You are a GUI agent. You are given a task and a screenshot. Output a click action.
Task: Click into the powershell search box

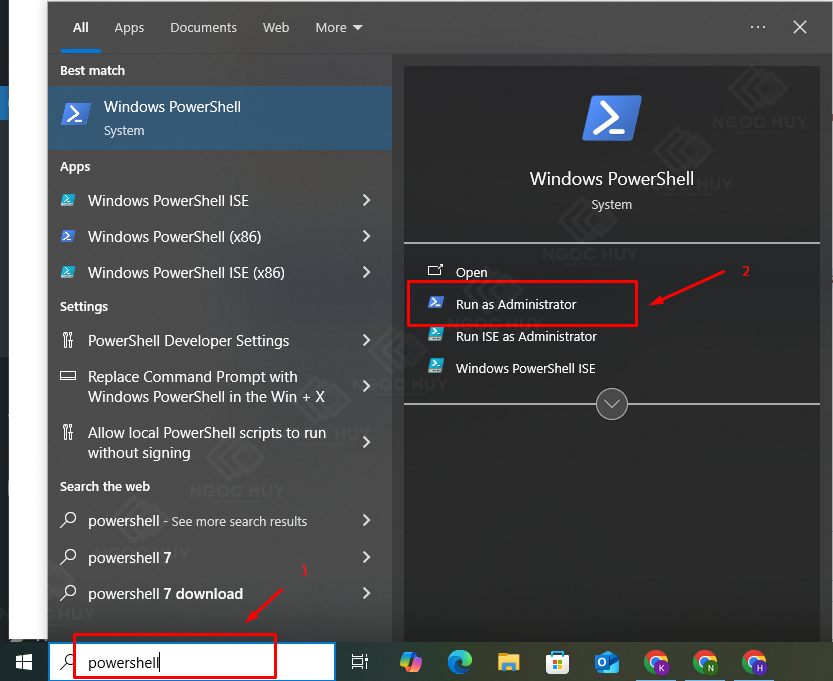click(192, 662)
